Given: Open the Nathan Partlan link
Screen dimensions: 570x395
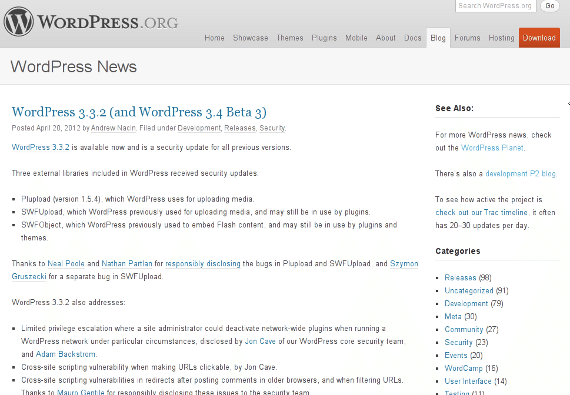Looking at the screenshot, I should (127, 263).
